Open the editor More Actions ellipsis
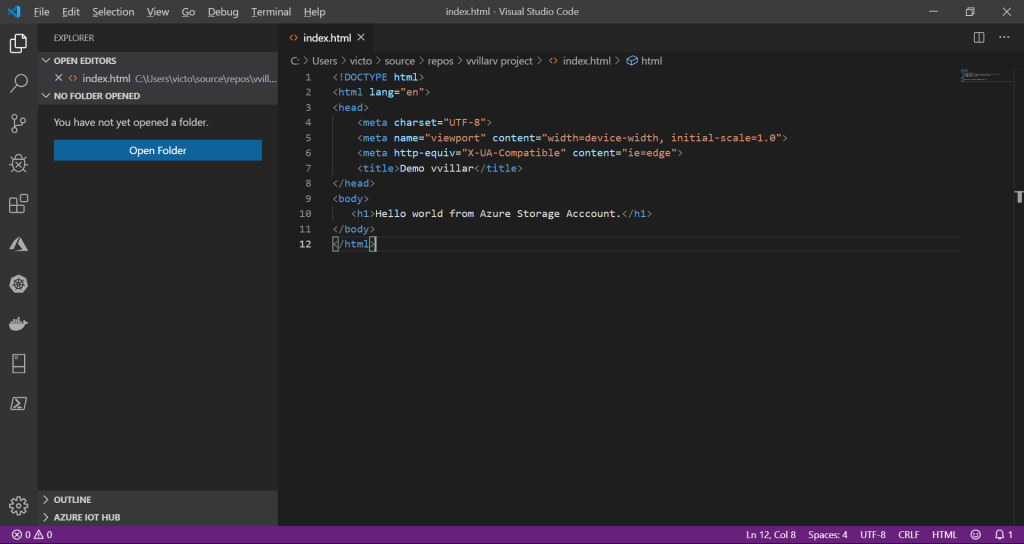The width and height of the screenshot is (1024, 544). pos(1004,38)
